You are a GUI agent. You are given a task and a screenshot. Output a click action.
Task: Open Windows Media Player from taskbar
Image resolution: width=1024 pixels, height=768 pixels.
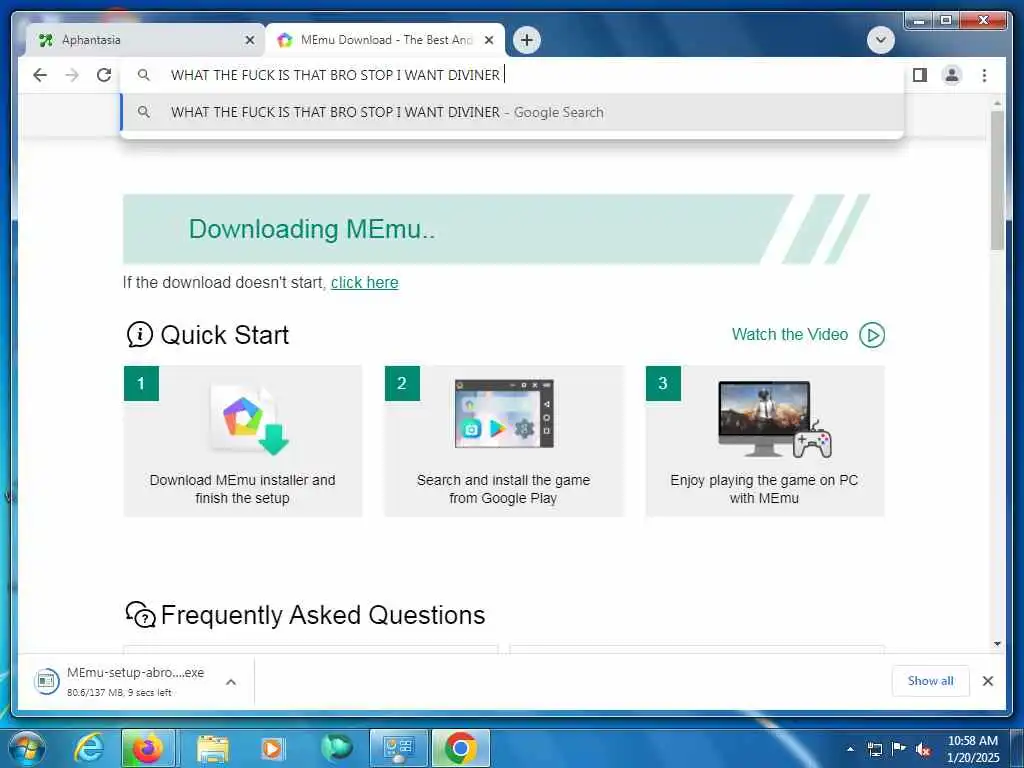pyautogui.click(x=272, y=748)
